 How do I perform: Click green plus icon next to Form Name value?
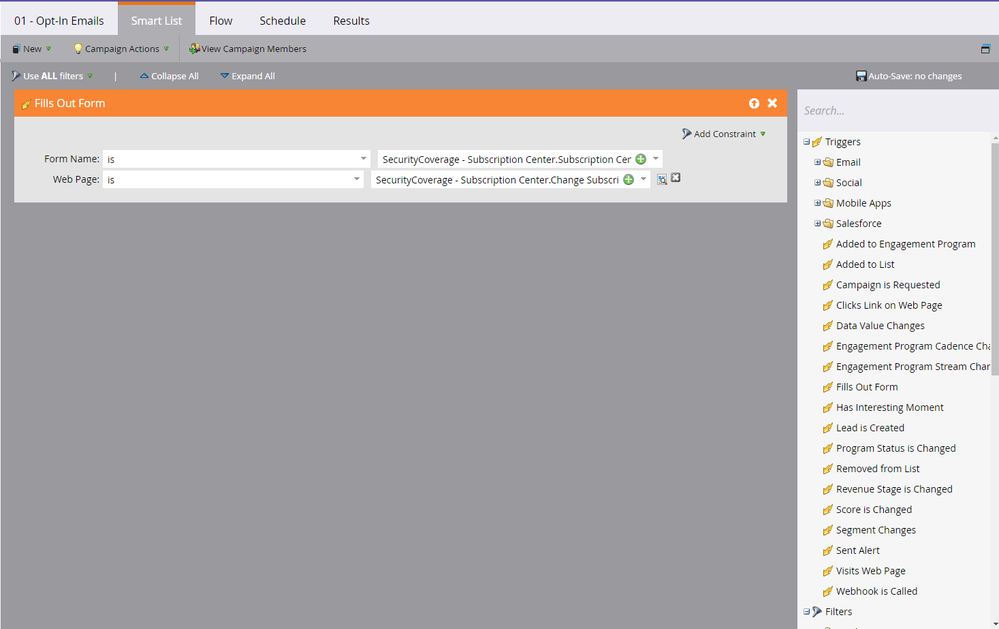pos(641,159)
